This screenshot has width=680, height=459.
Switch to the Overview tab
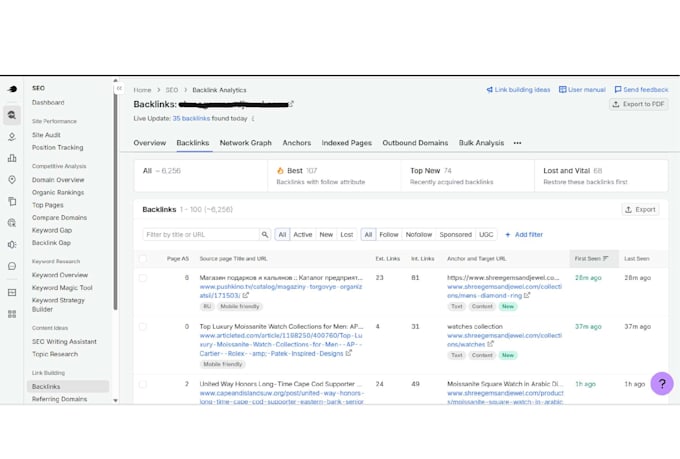point(150,143)
